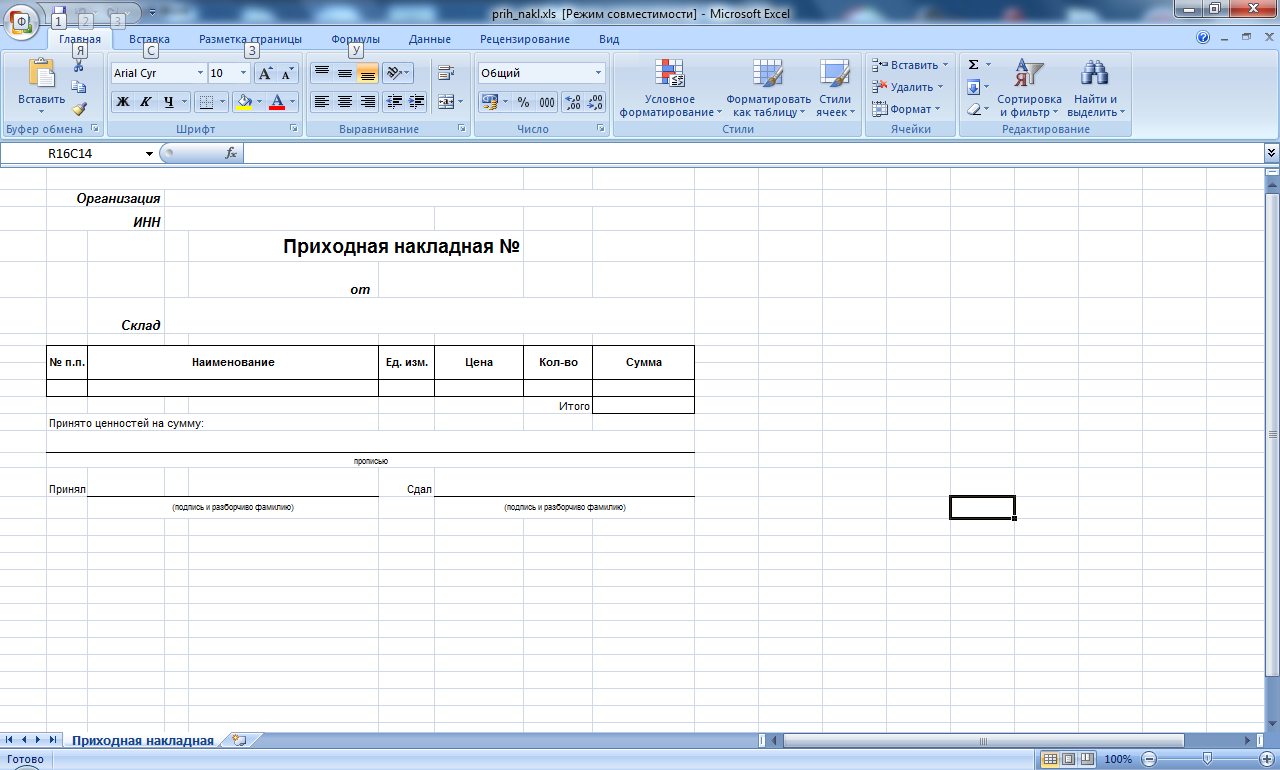Click in the formula bar
The image size is (1280, 770).
(x=753, y=153)
